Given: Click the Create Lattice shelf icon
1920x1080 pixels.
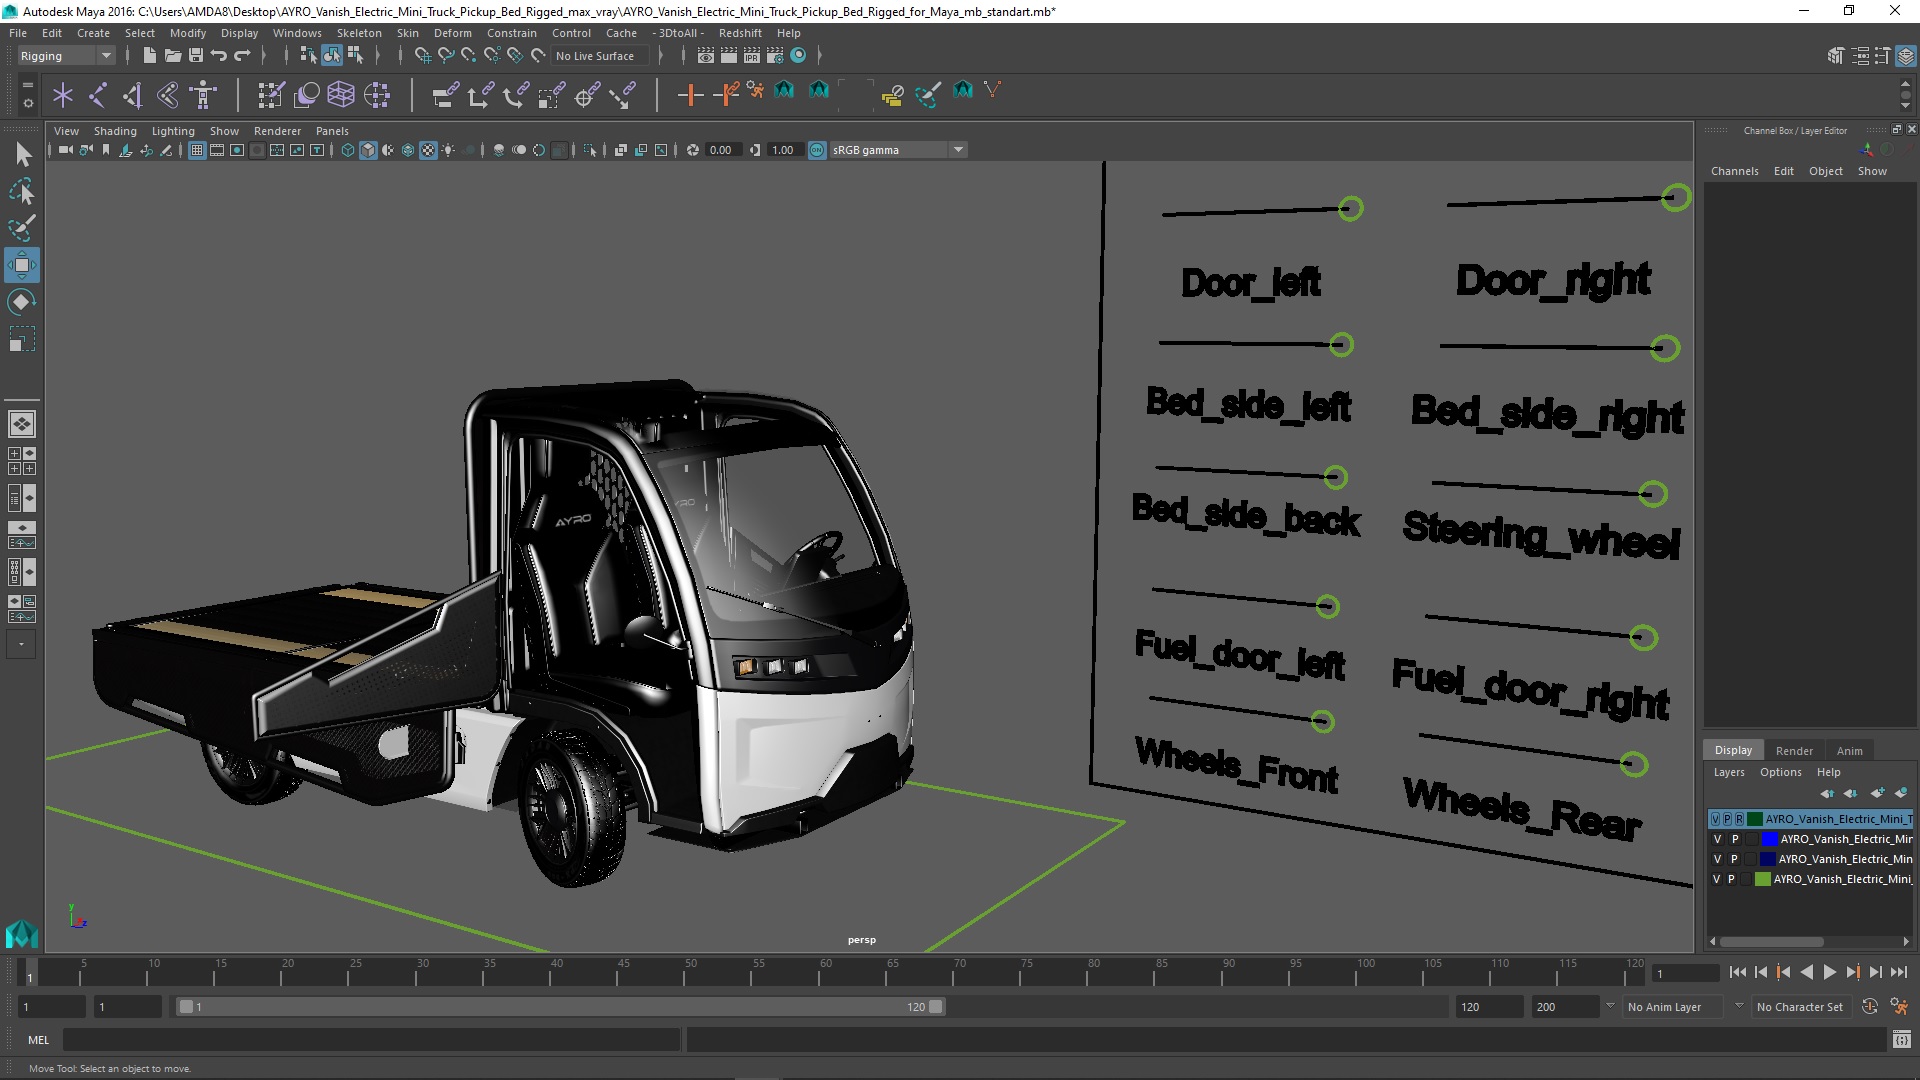Looking at the screenshot, I should pyautogui.click(x=341, y=95).
